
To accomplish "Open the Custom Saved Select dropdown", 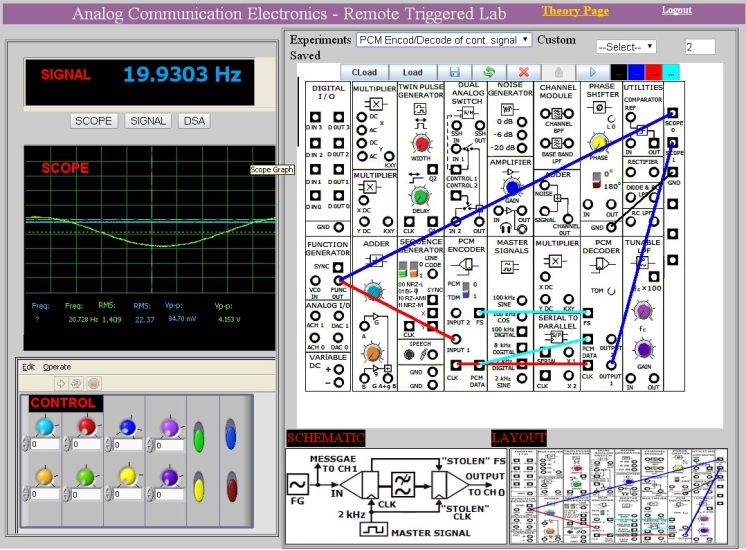I will pyautogui.click(x=625, y=46).
